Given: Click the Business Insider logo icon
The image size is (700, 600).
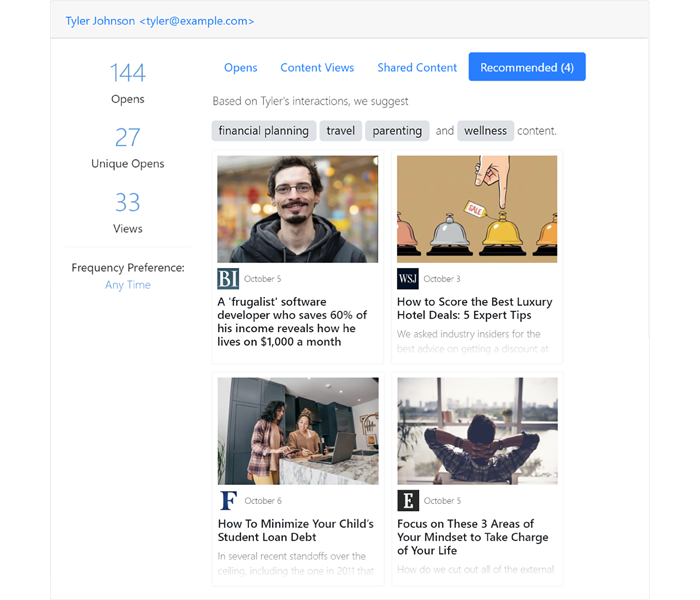Looking at the screenshot, I should (x=228, y=279).
